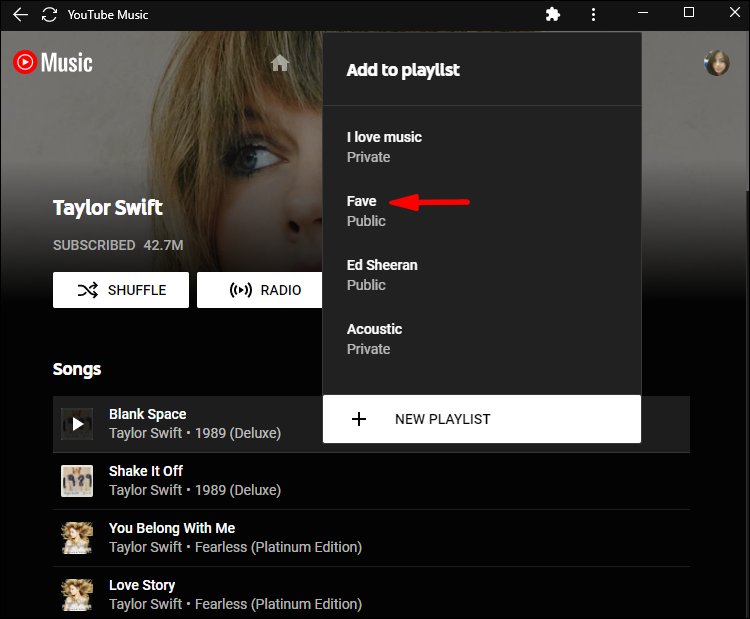
Task: Go to Home via house icon
Action: pyautogui.click(x=280, y=63)
